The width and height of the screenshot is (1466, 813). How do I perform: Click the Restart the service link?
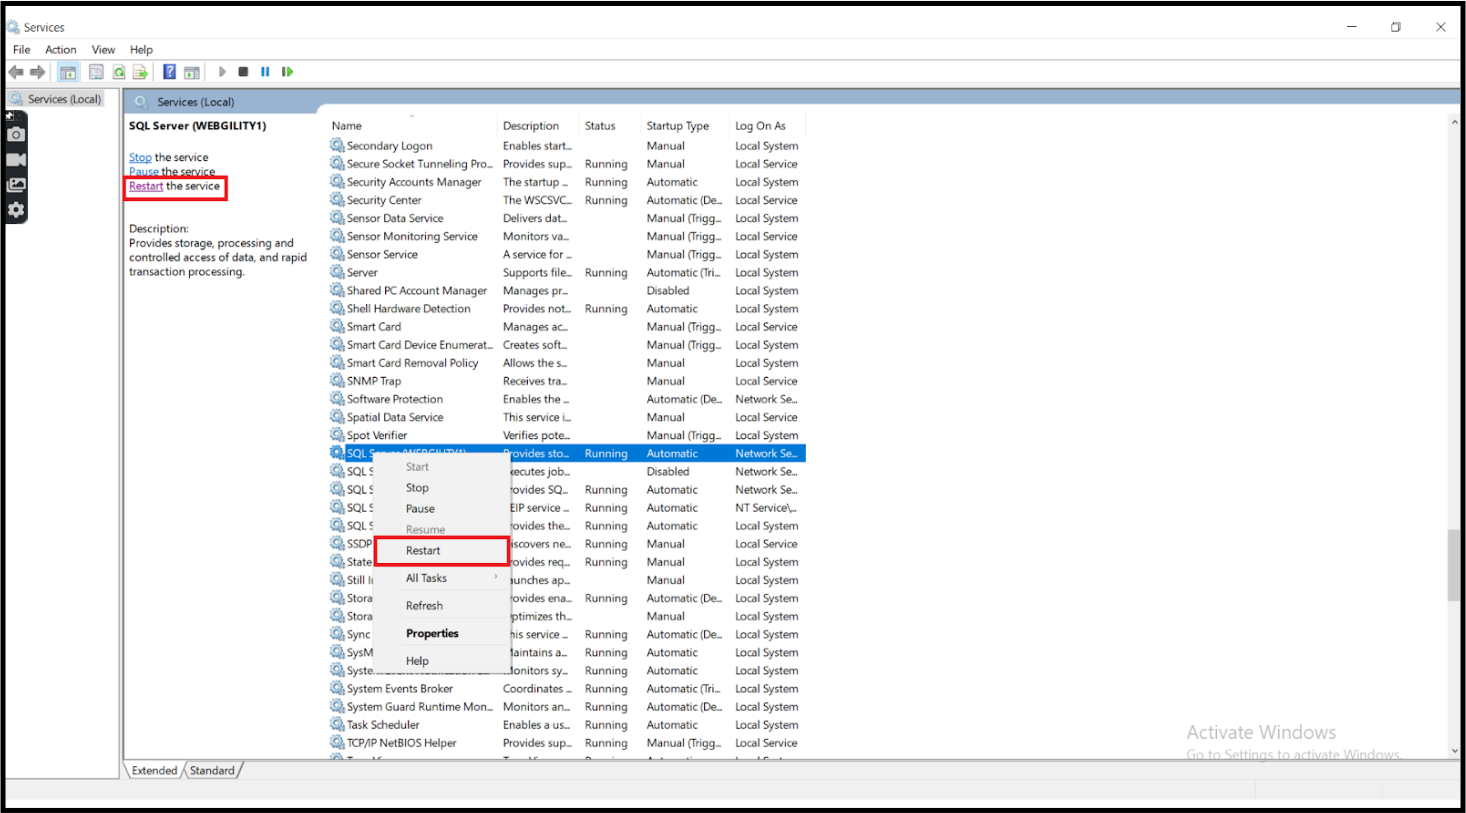click(x=146, y=186)
